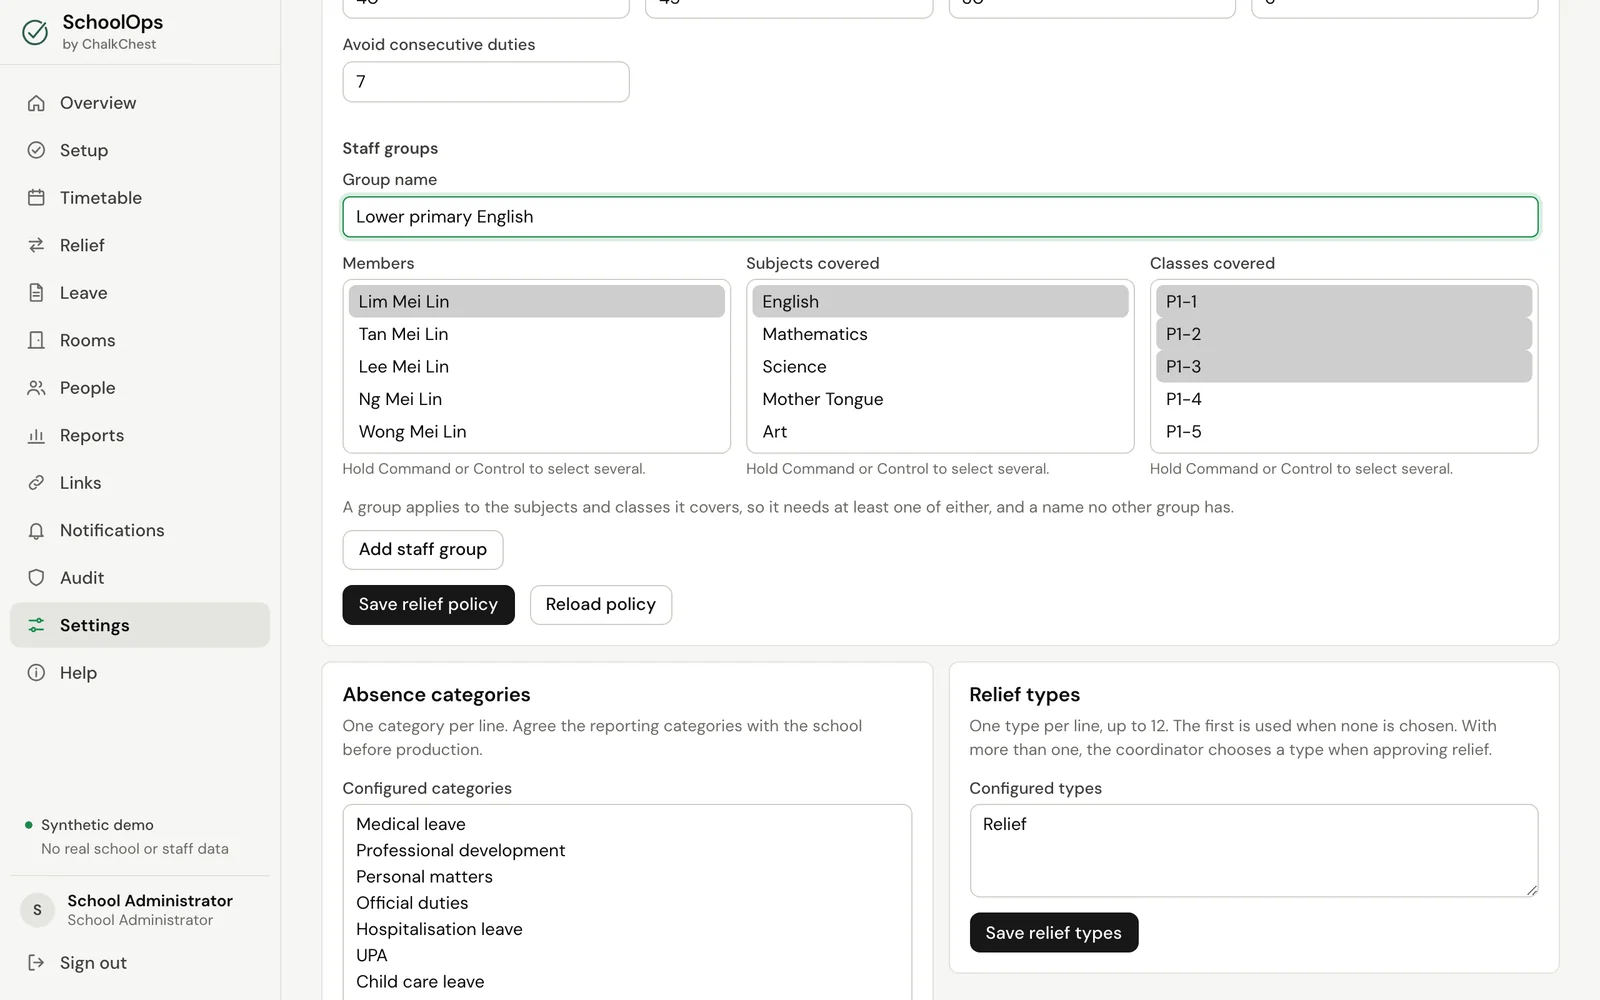Click the Sign out arrow icon
The height and width of the screenshot is (1000, 1600).
36,963
